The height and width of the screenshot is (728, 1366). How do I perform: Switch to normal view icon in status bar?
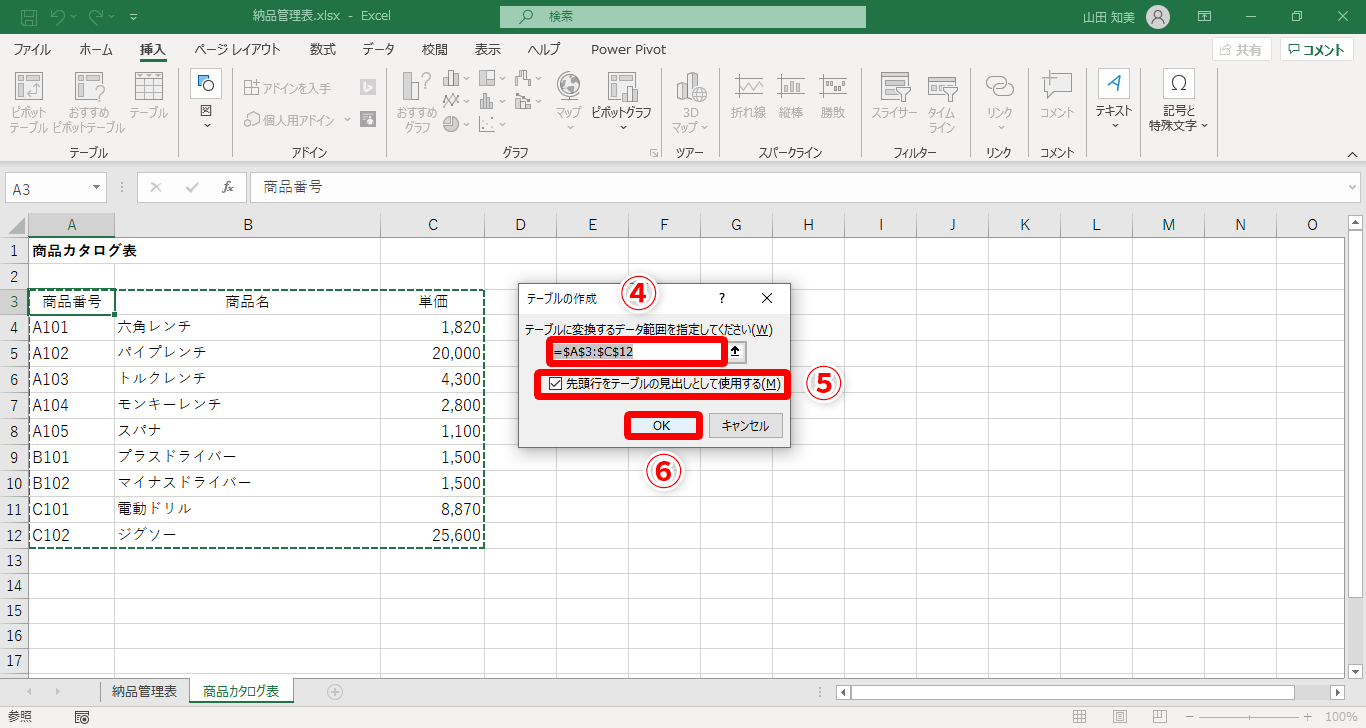click(1080, 717)
